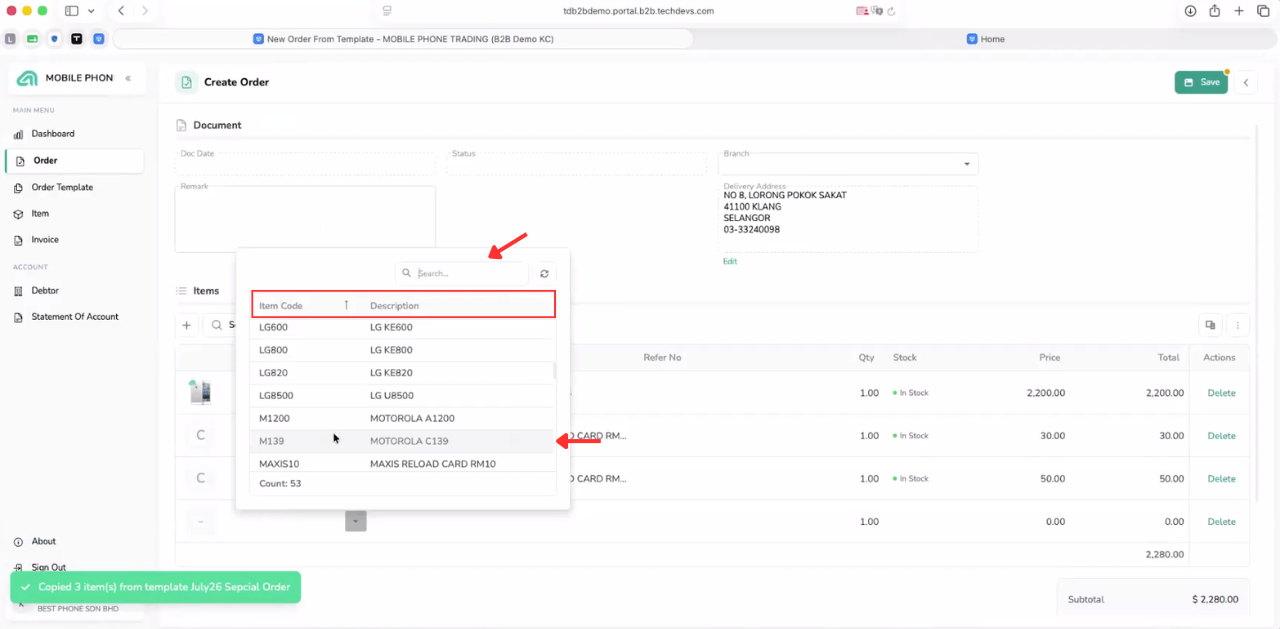Click About in the sidebar

43,541
